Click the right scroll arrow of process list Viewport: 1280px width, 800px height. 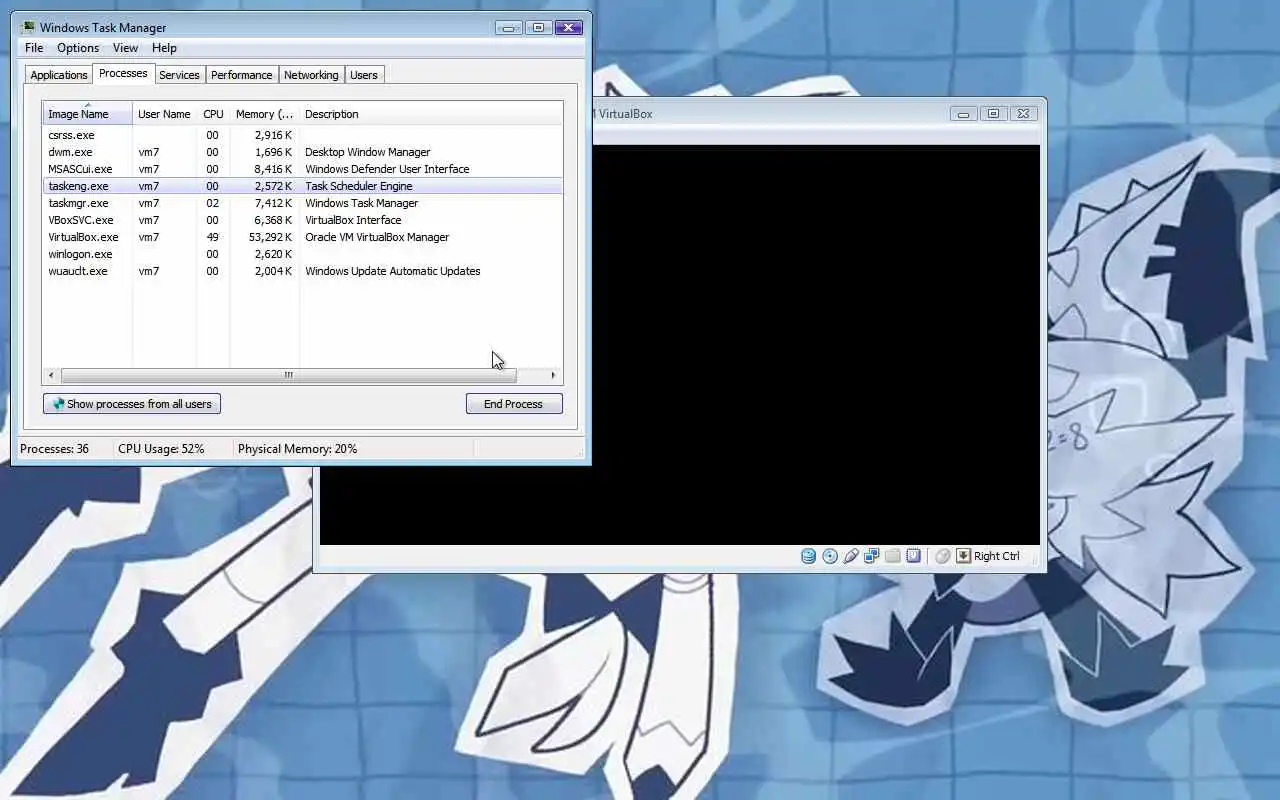pyautogui.click(x=553, y=375)
